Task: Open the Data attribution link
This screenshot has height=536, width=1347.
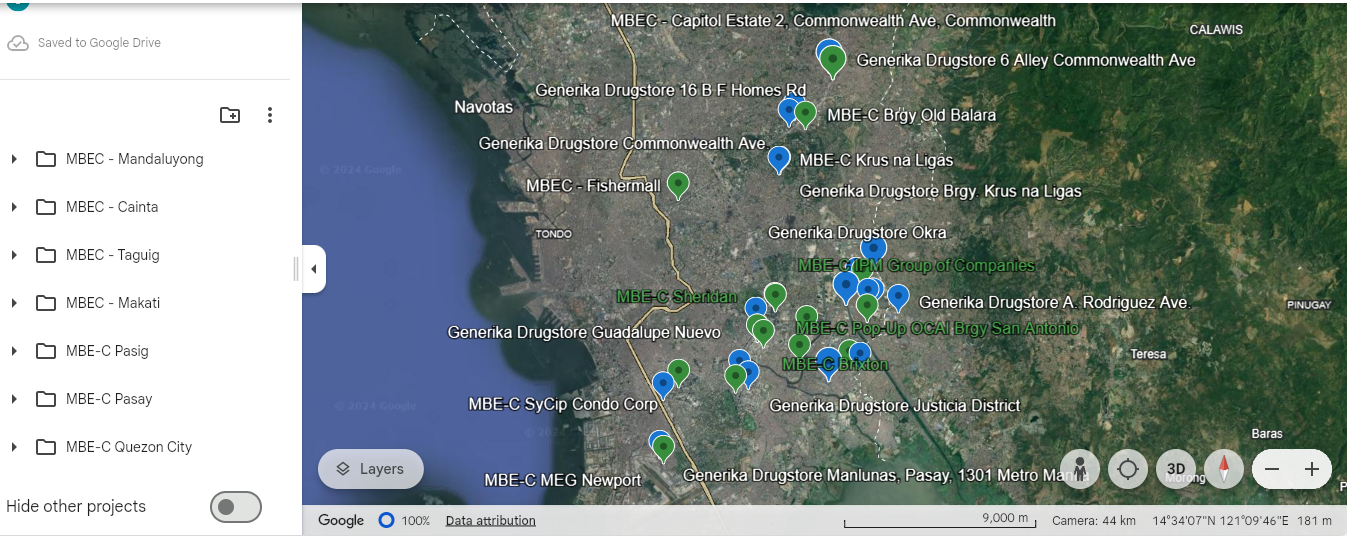Action: tap(490, 520)
